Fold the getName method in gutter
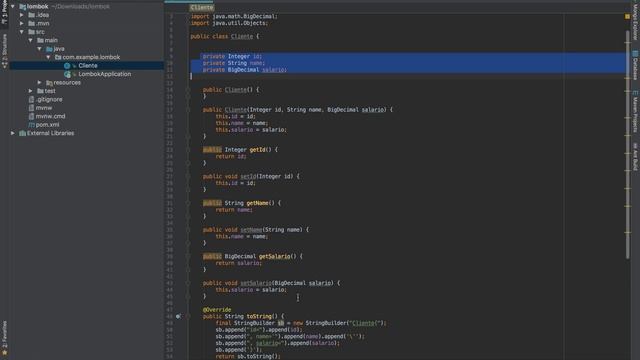The image size is (640, 360). 188,203
